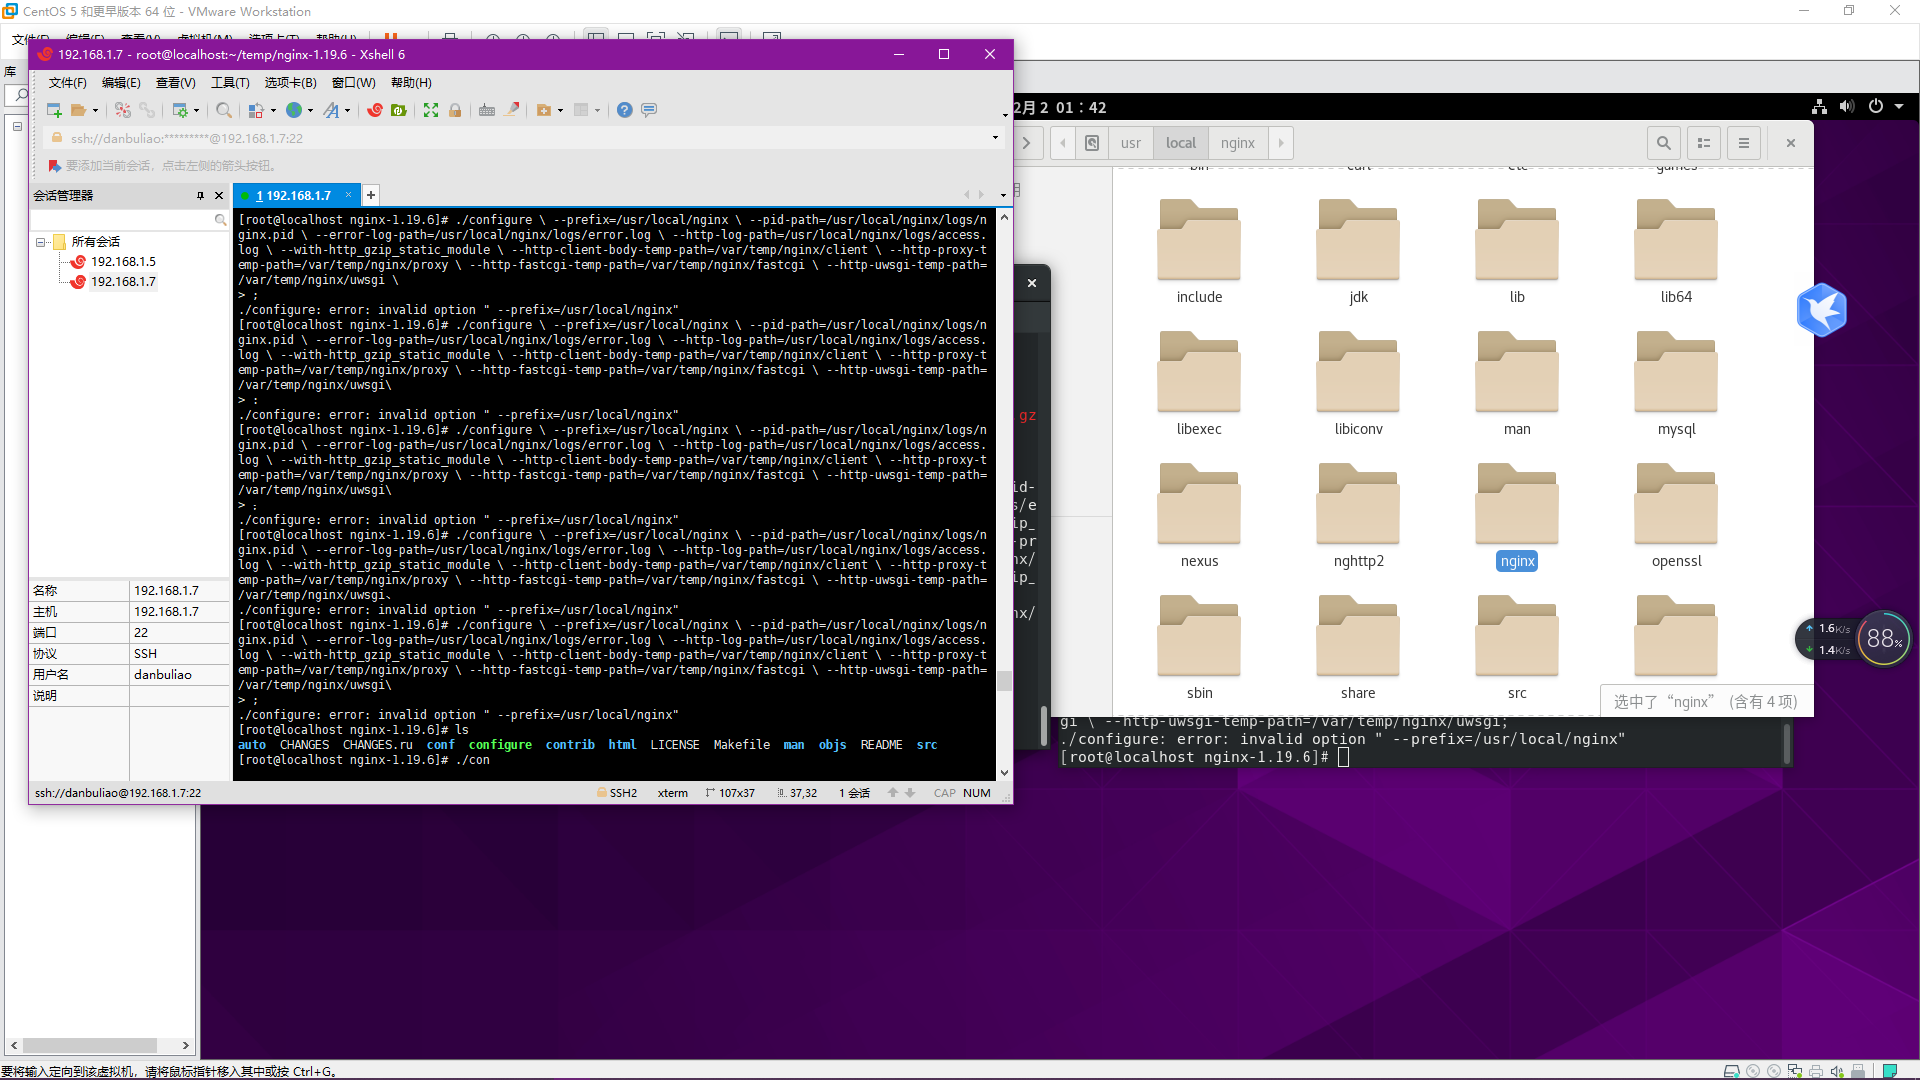The image size is (1920, 1080).
Task: Open the 选项卡(B) menu in Xshell
Action: 290,83
